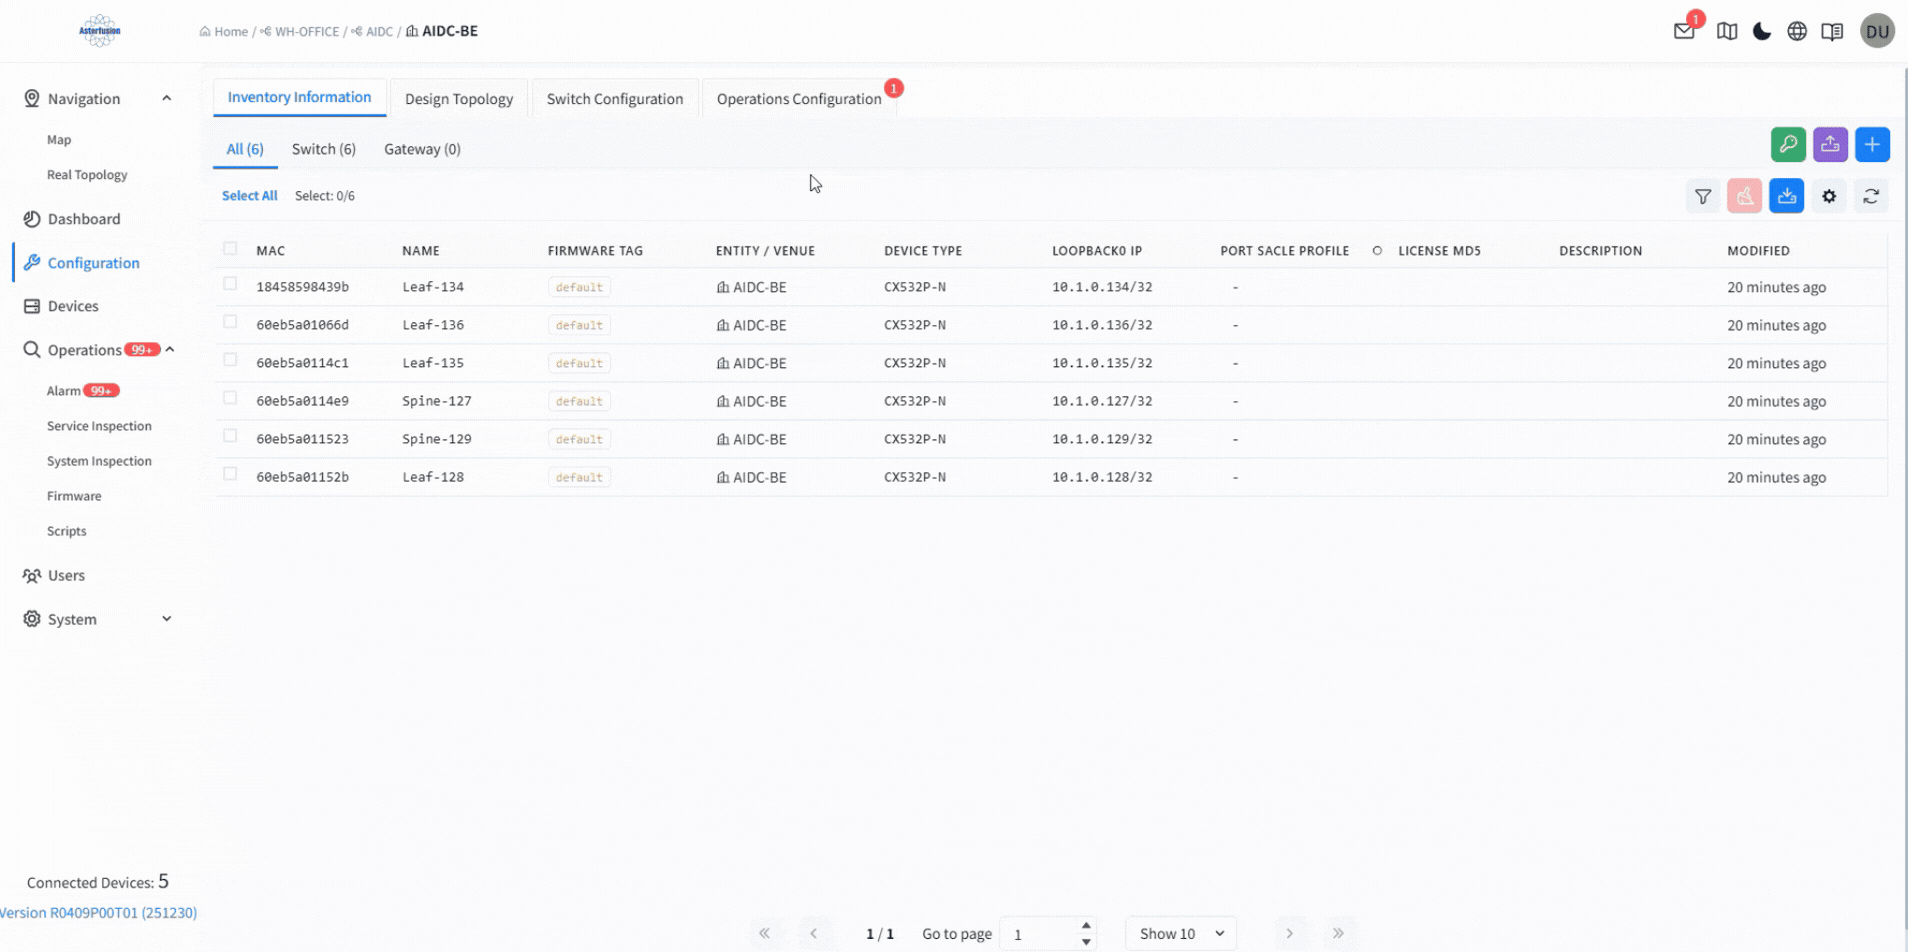This screenshot has height=952, width=1908.
Task: Toggle dark mode moon icon
Action: 1762,32
